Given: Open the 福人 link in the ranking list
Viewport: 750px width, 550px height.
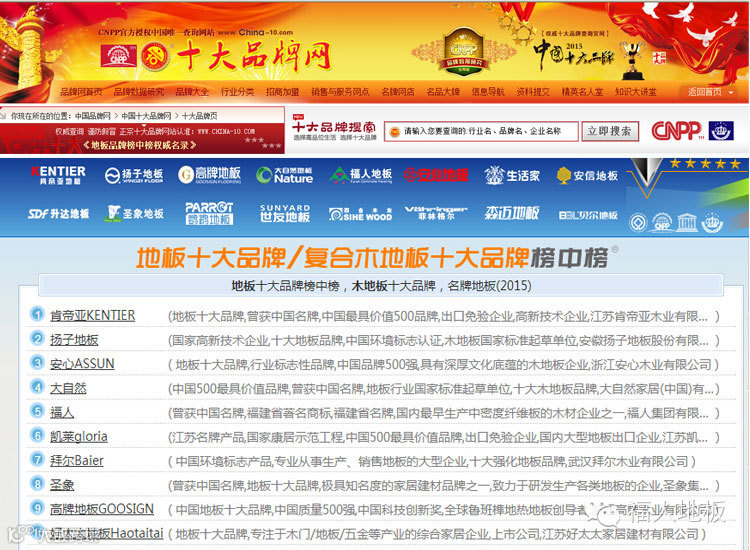Looking at the screenshot, I should pyautogui.click(x=62, y=412).
